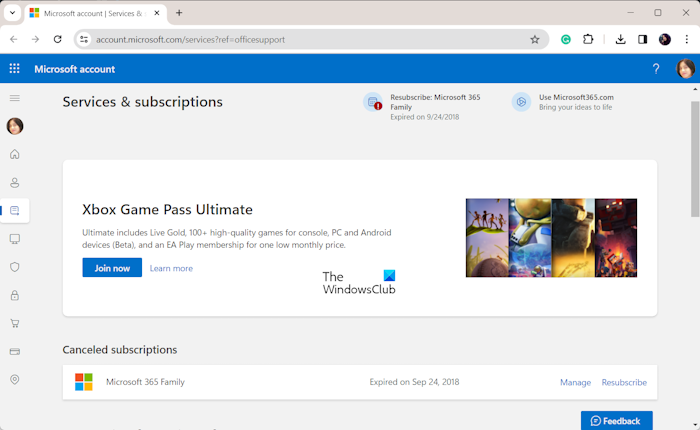Click the Help question mark icon
700x430 pixels.
coord(656,69)
